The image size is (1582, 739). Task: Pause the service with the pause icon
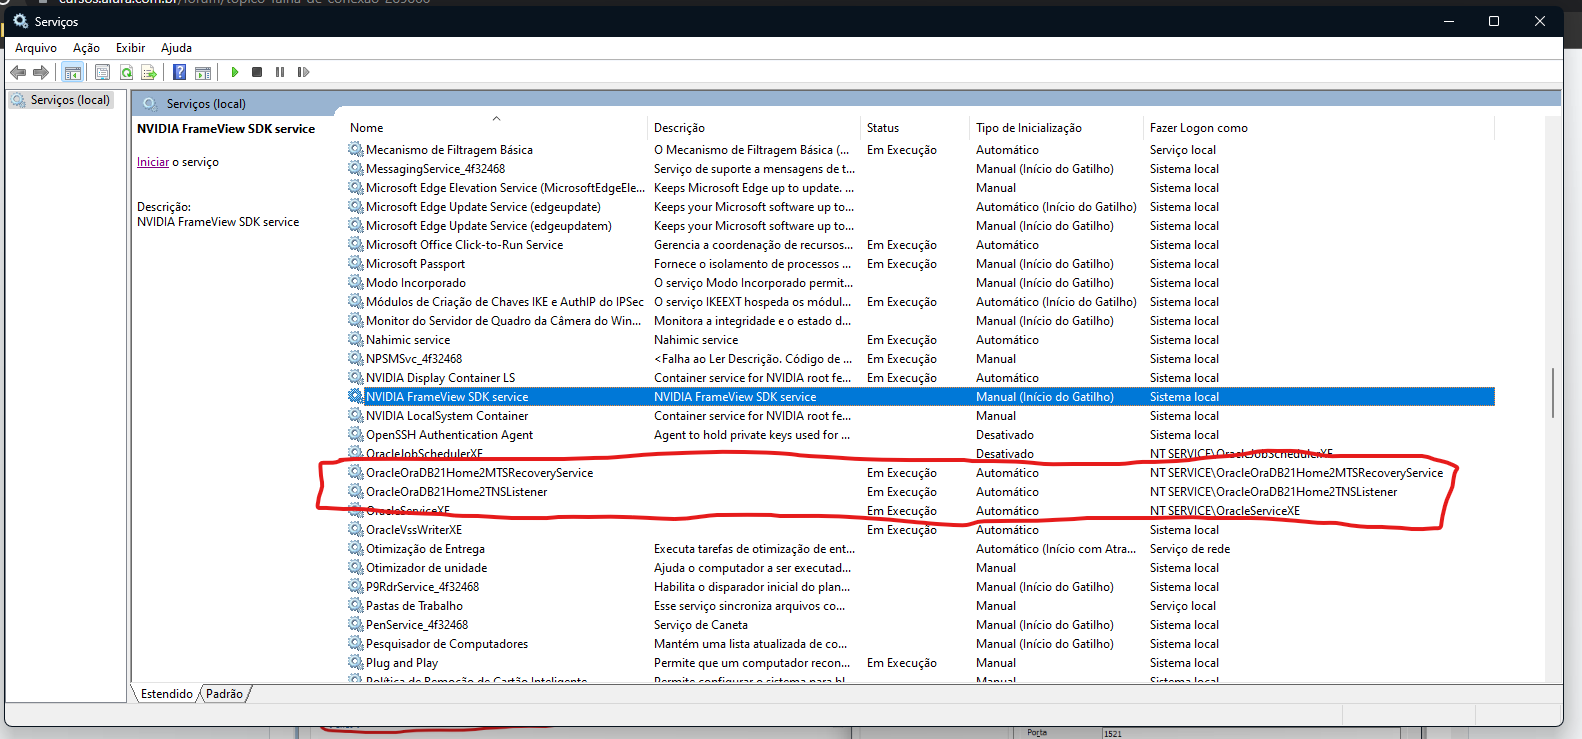(280, 72)
